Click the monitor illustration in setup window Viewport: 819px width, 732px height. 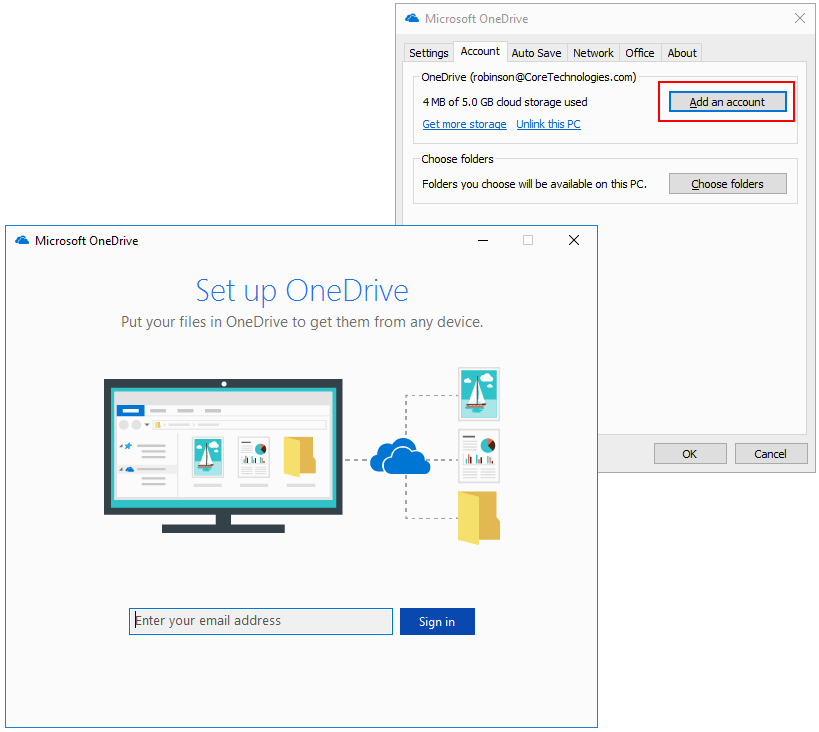pyautogui.click(x=223, y=456)
